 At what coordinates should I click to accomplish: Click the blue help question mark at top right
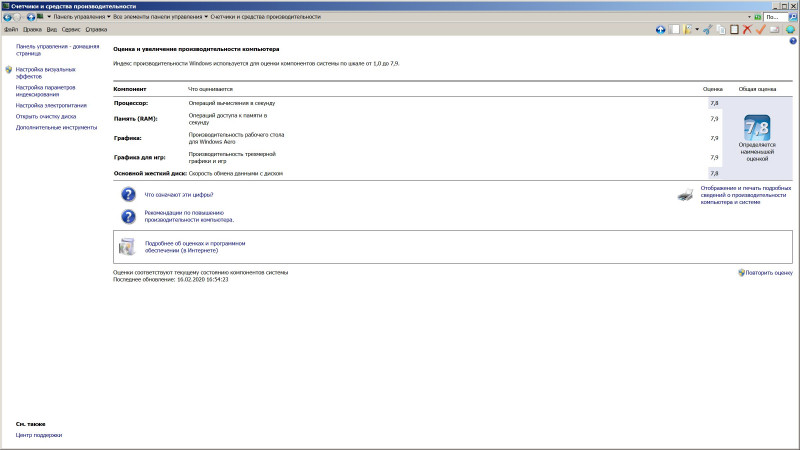[793, 41]
